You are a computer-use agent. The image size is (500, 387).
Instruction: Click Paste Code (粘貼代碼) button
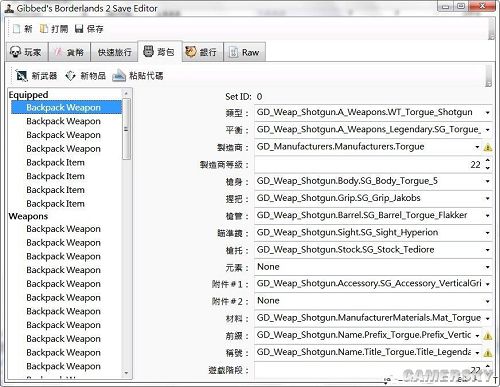pos(138,76)
